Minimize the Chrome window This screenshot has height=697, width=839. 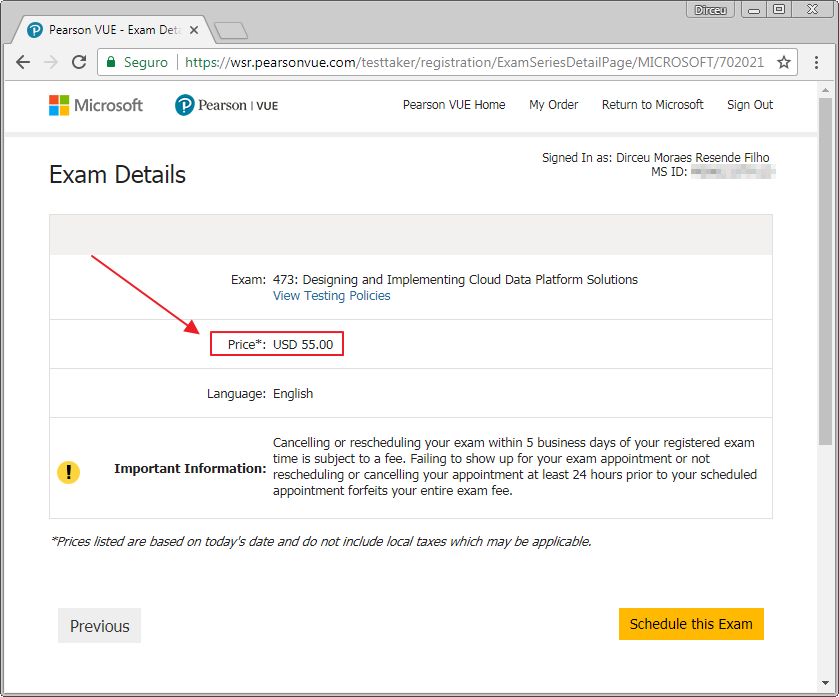point(754,10)
